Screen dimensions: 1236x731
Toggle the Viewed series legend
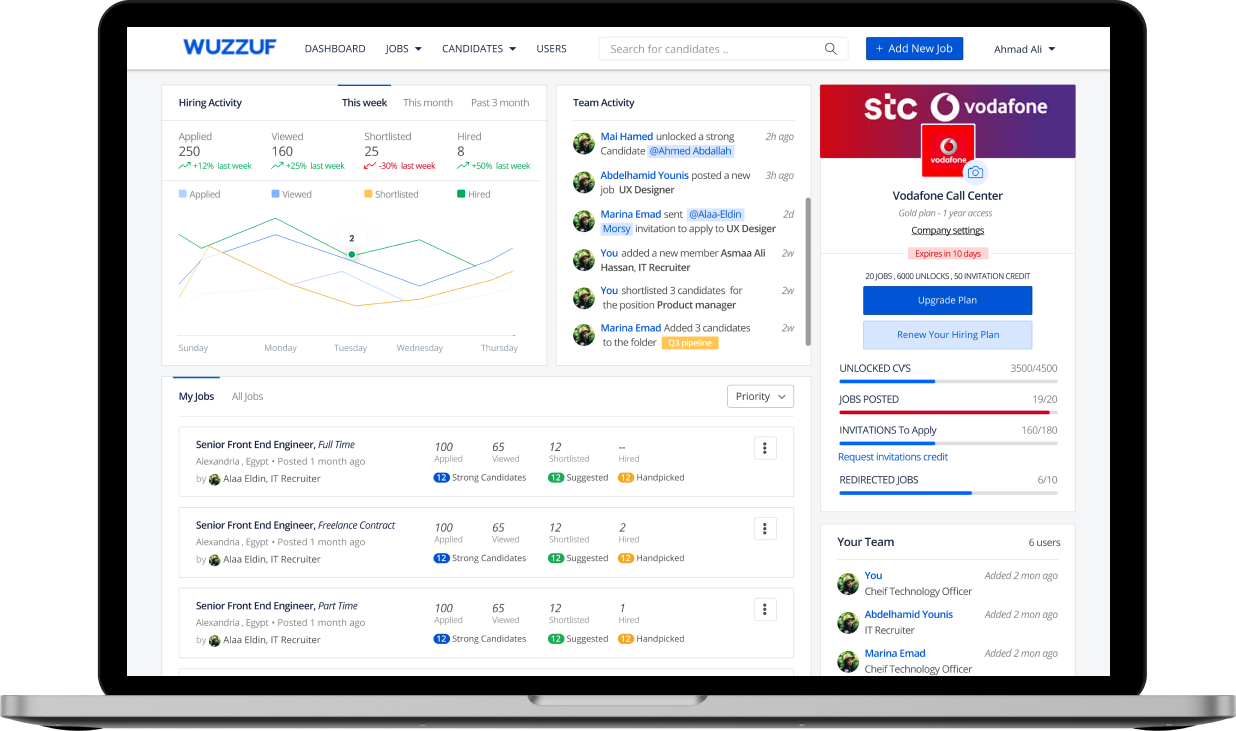click(x=291, y=194)
